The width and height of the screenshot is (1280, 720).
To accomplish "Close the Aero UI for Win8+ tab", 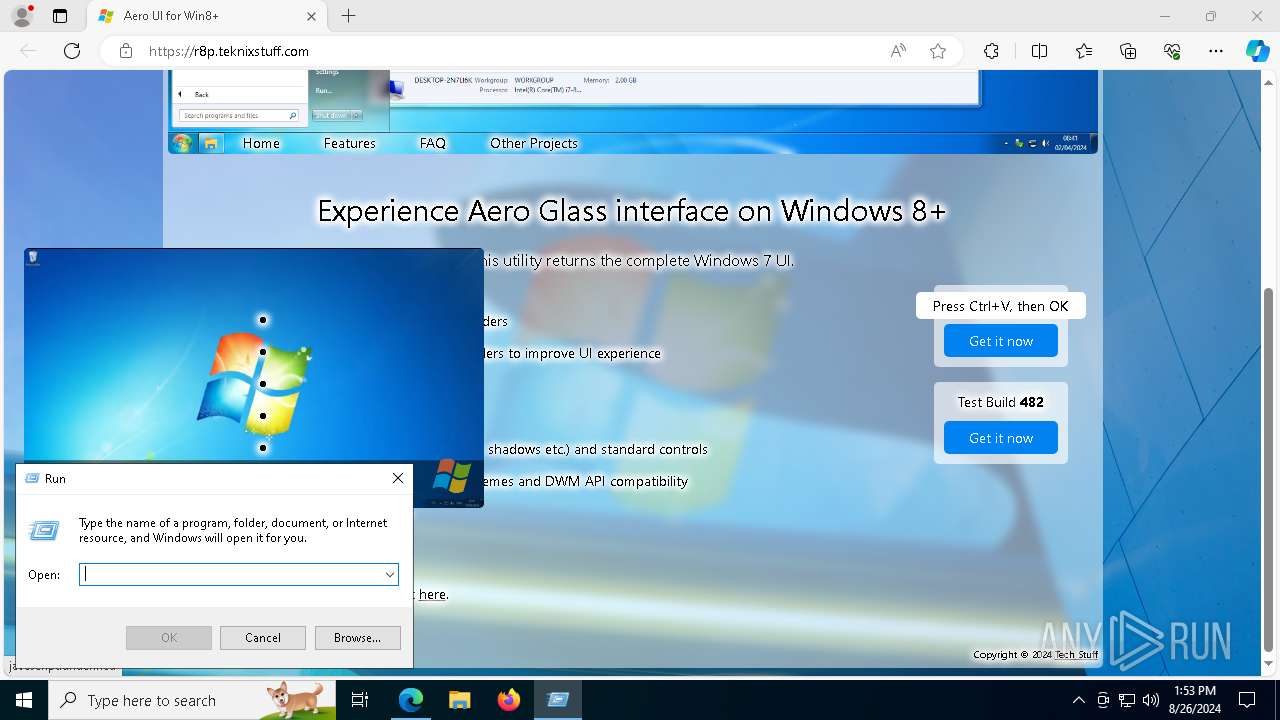I will (311, 16).
